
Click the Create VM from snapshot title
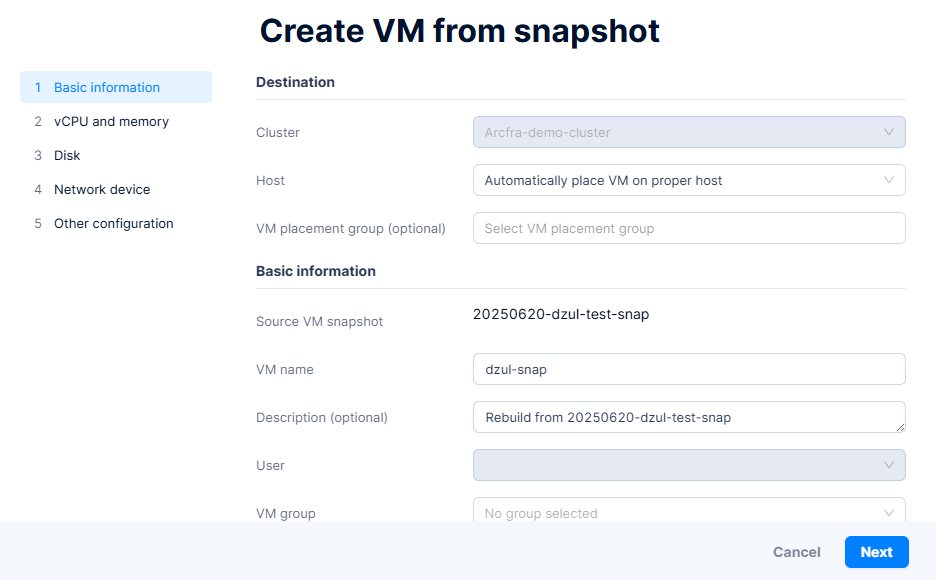460,31
